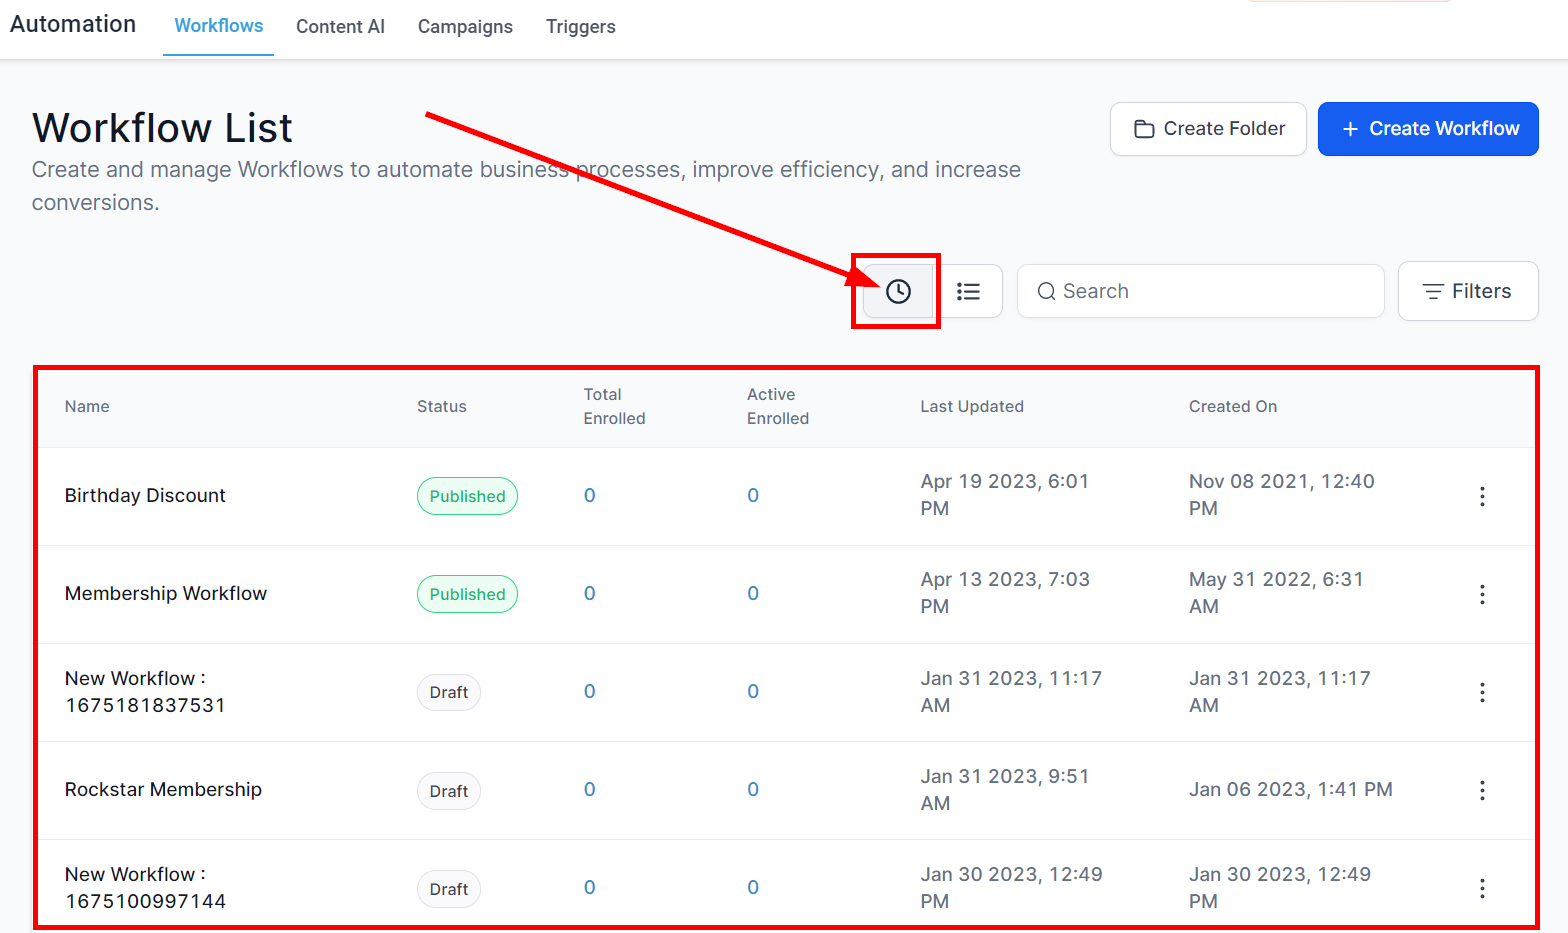Viewport: 1568px width, 933px height.
Task: Click Active Enrolled count for Birthday Discount
Action: (753, 496)
